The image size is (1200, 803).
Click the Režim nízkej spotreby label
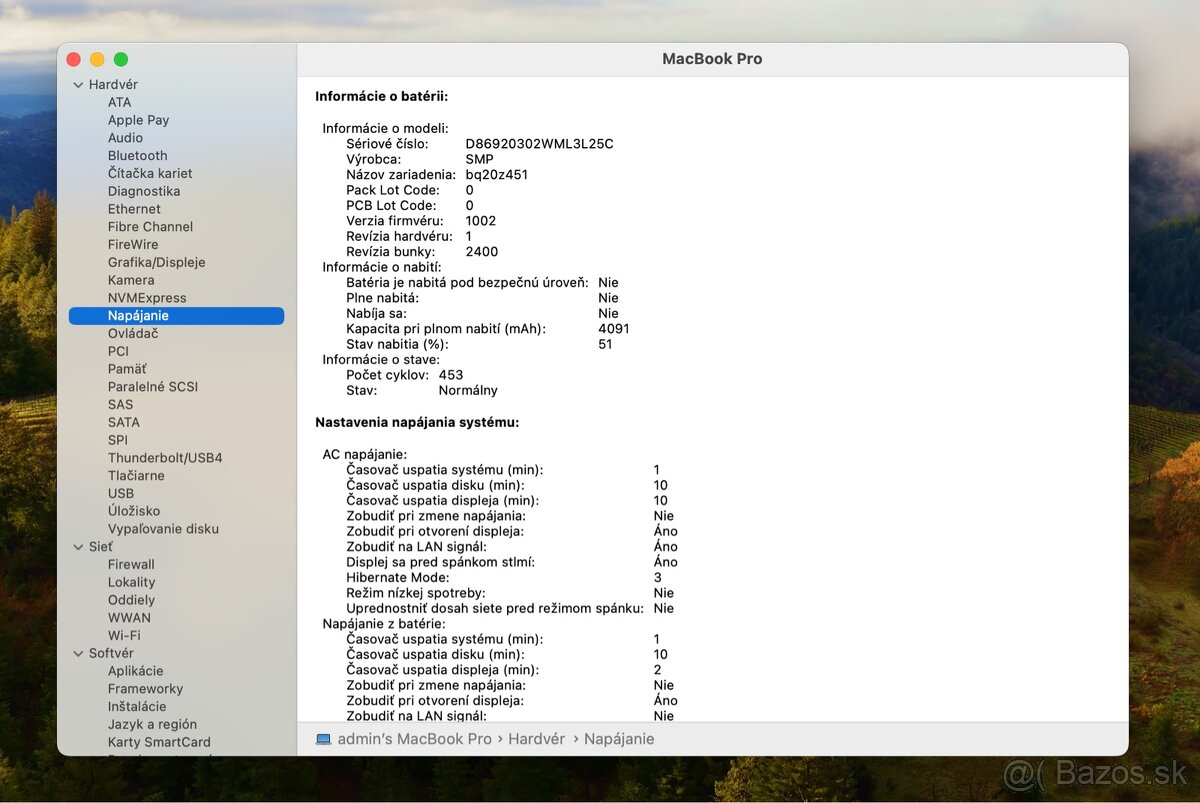416,593
